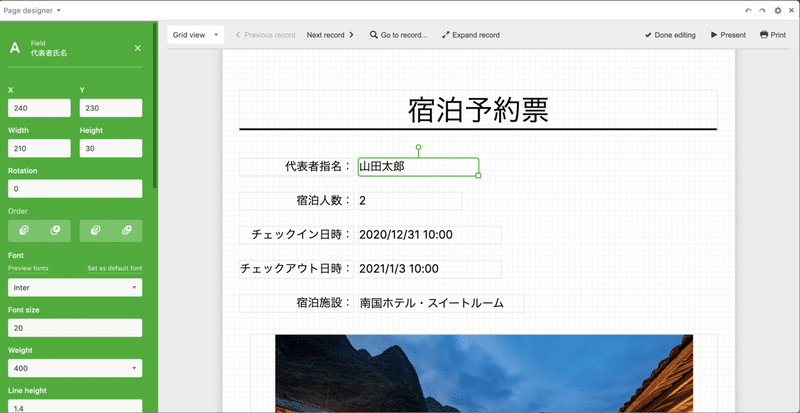
Task: Select the チェックアウト日時： label
Action: [x=296, y=269]
